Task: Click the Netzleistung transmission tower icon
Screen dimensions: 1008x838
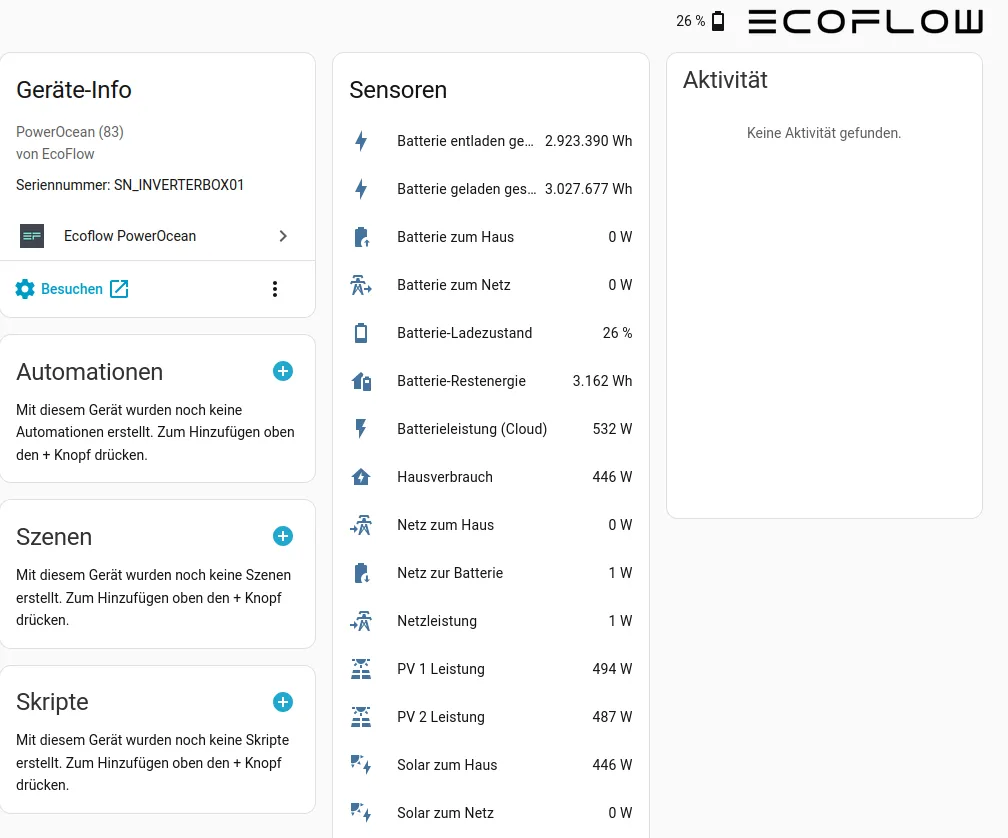Action: [361, 621]
